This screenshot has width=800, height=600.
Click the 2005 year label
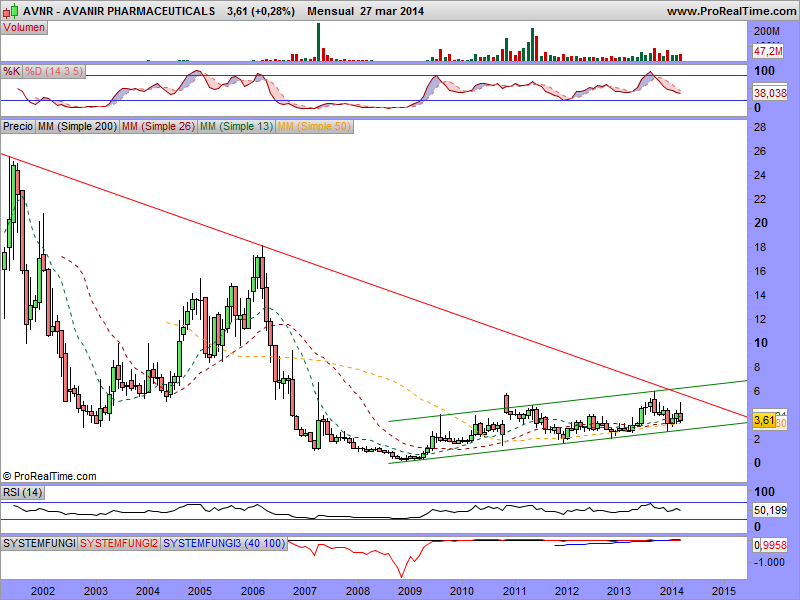point(200,591)
